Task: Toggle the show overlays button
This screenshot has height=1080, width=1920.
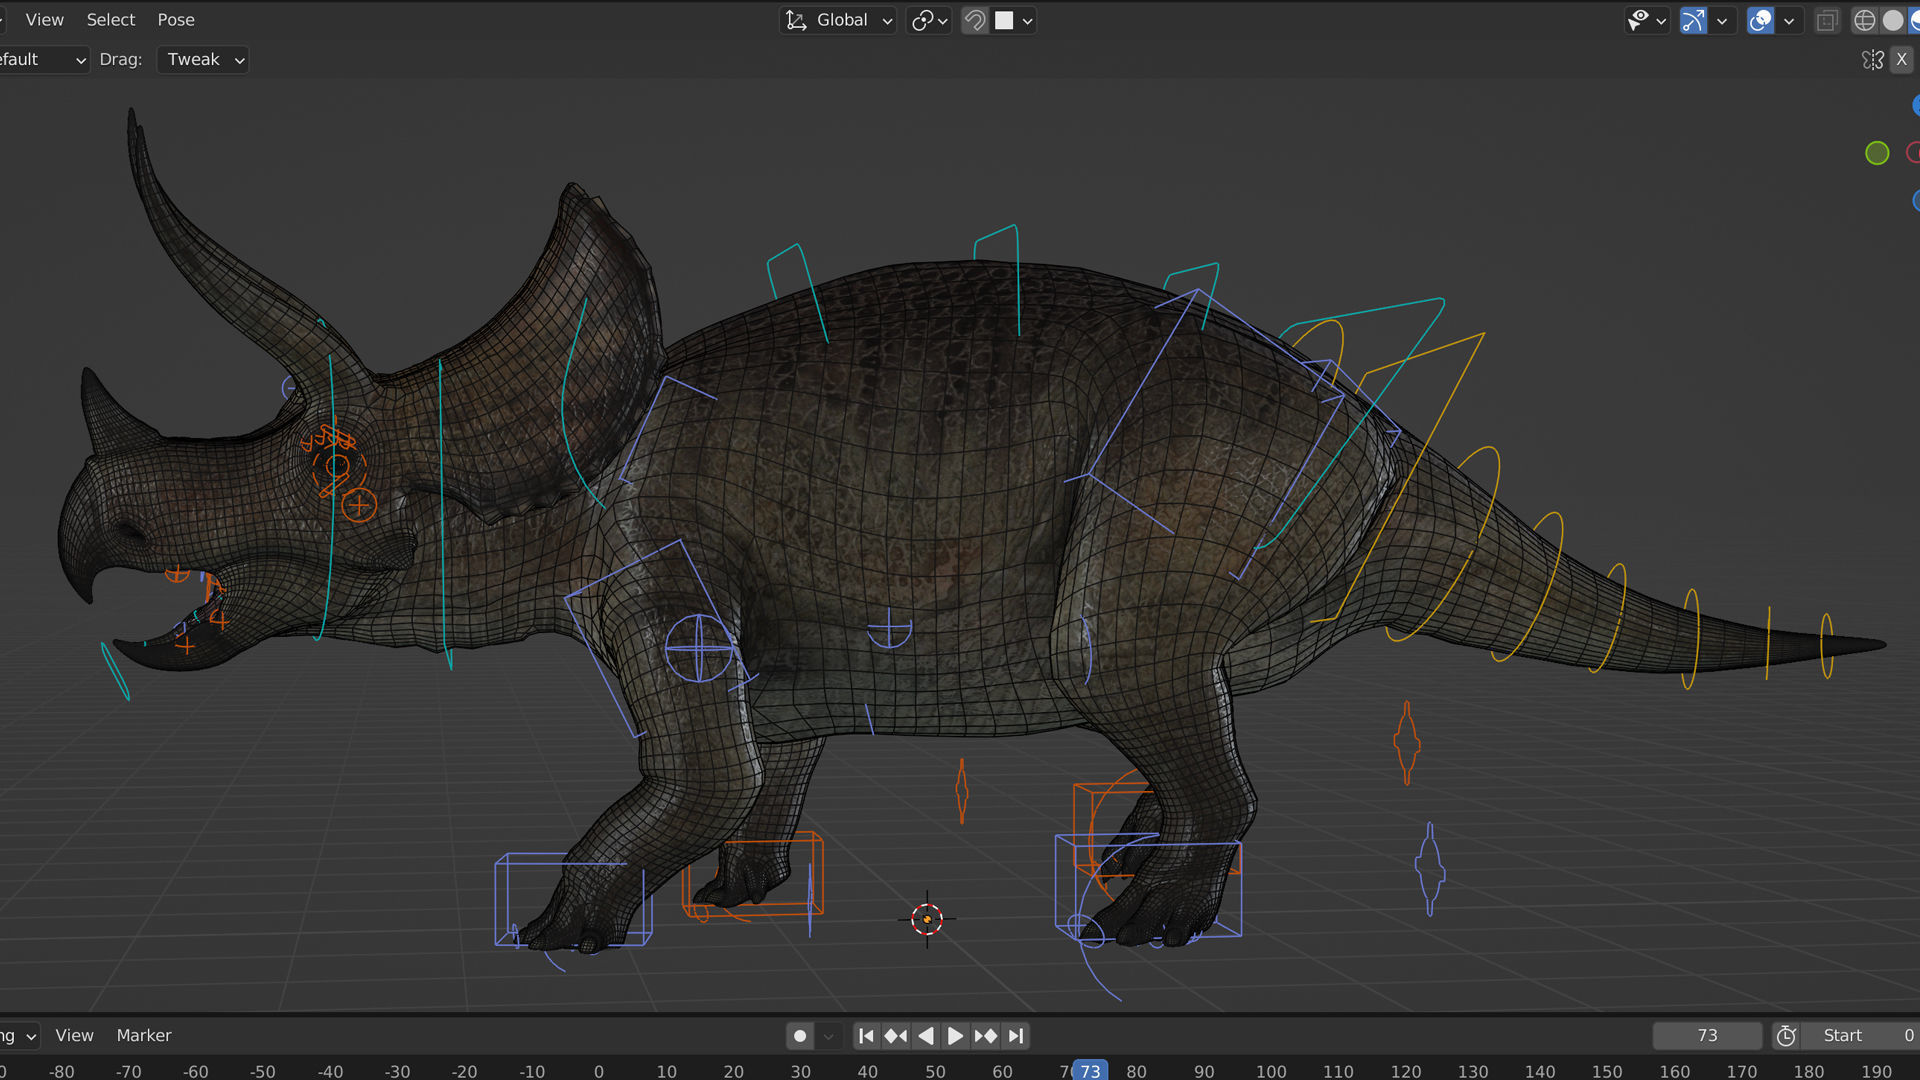Action: click(x=1760, y=20)
